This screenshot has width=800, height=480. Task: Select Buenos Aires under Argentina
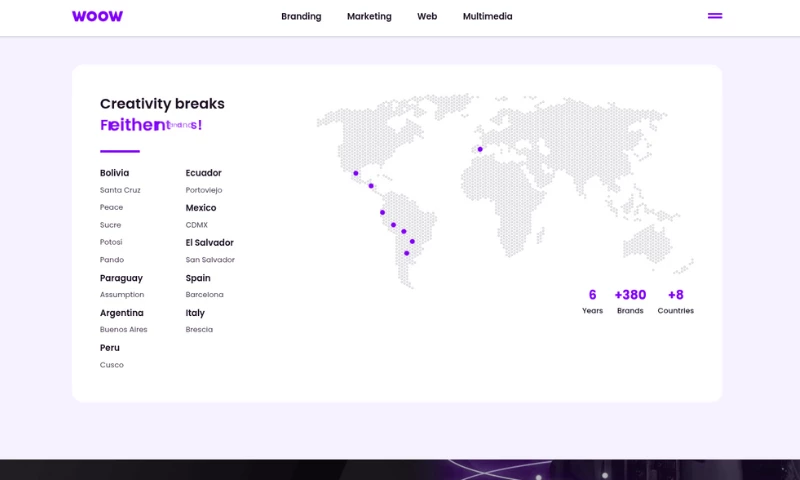pyautogui.click(x=123, y=329)
